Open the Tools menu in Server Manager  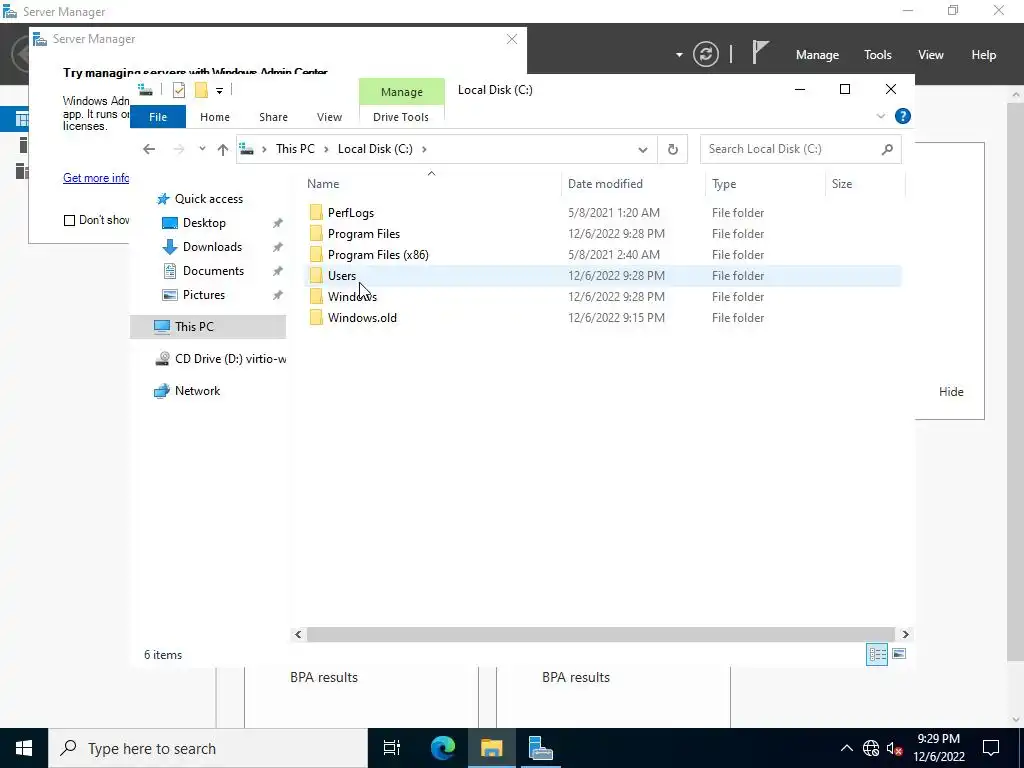coord(878,55)
